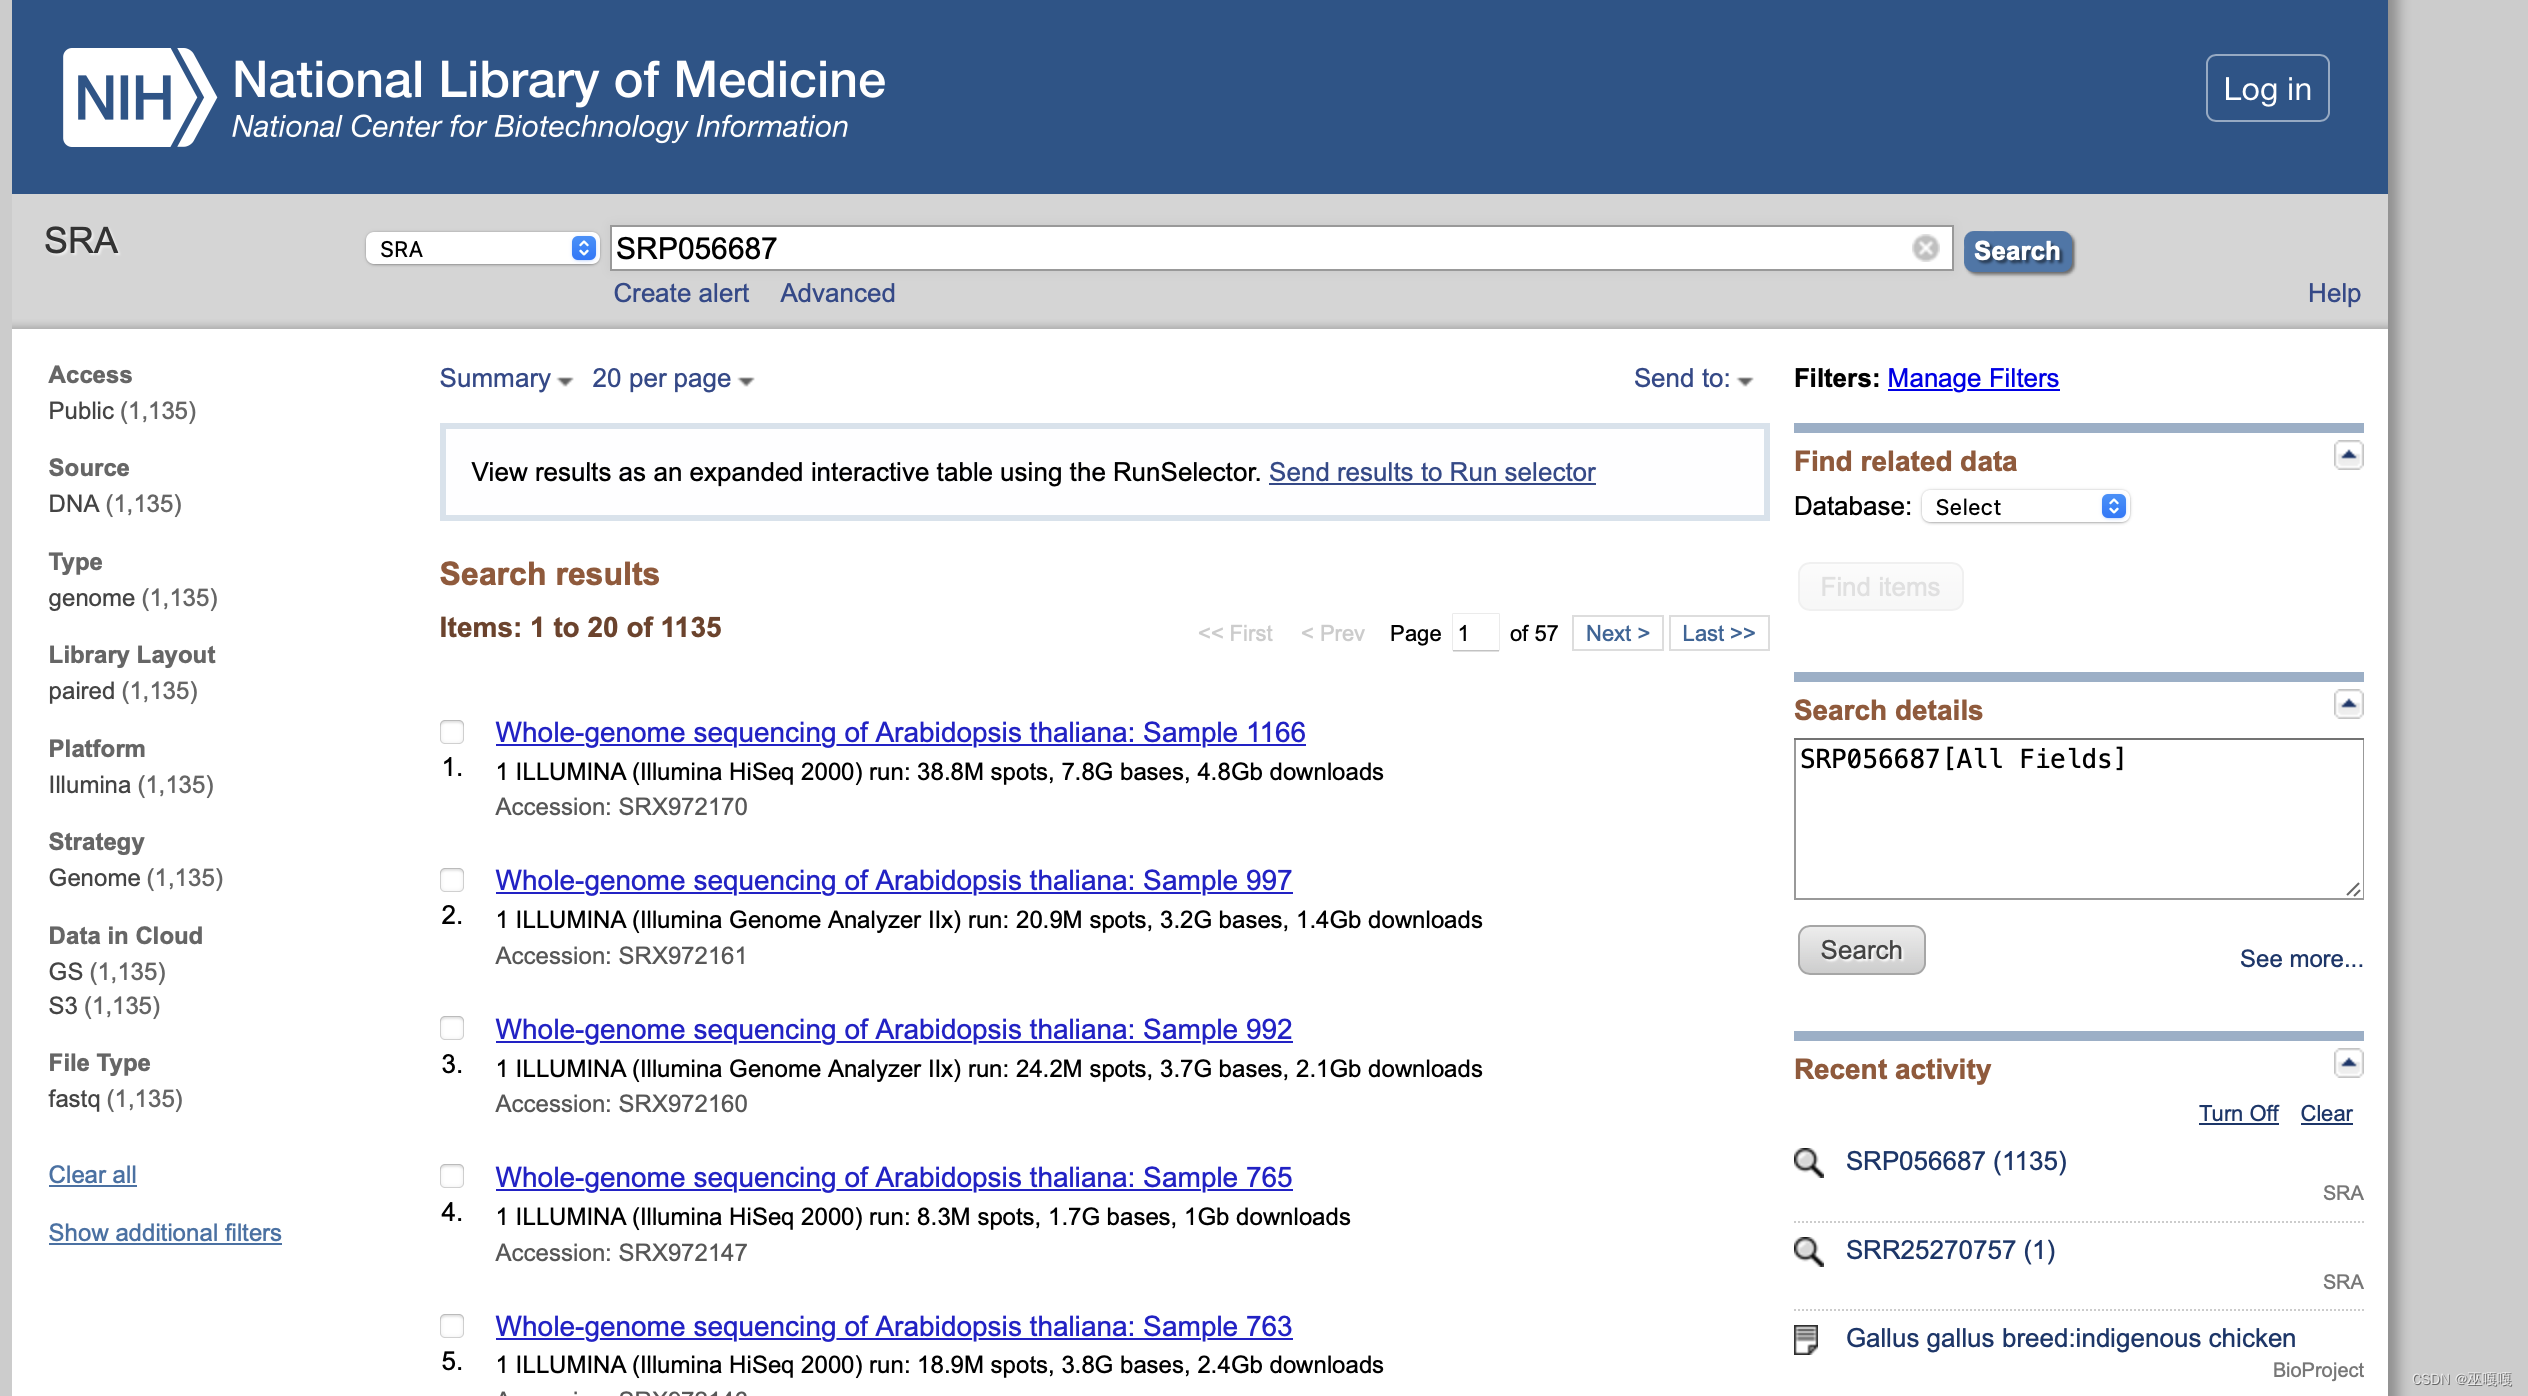The width and height of the screenshot is (2528, 1396).
Task: Open the 20 per page menu
Action: click(671, 379)
